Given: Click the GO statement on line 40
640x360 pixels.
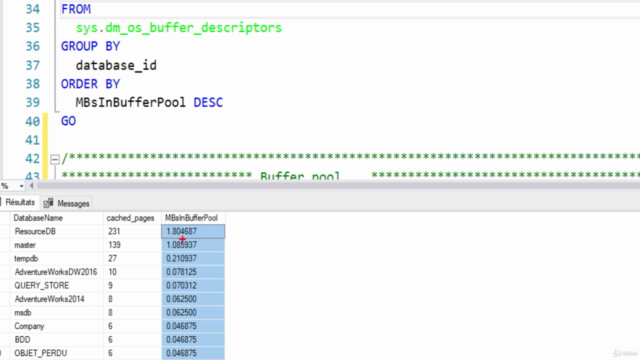Looking at the screenshot, I should click(x=69, y=121).
